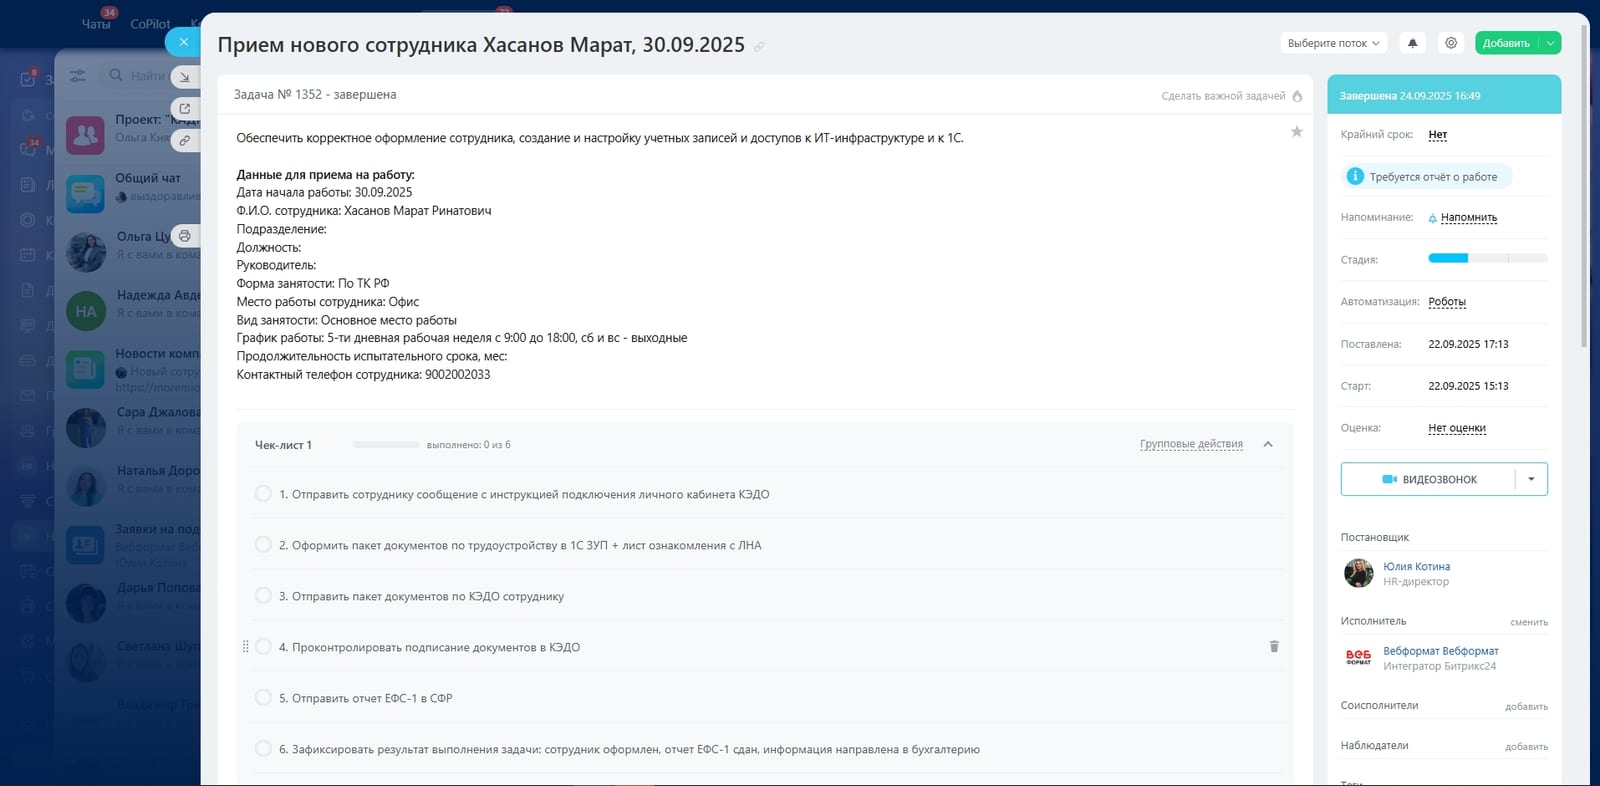Open task in new window icon
Viewport: 1600px width, 786px height.
tap(184, 108)
